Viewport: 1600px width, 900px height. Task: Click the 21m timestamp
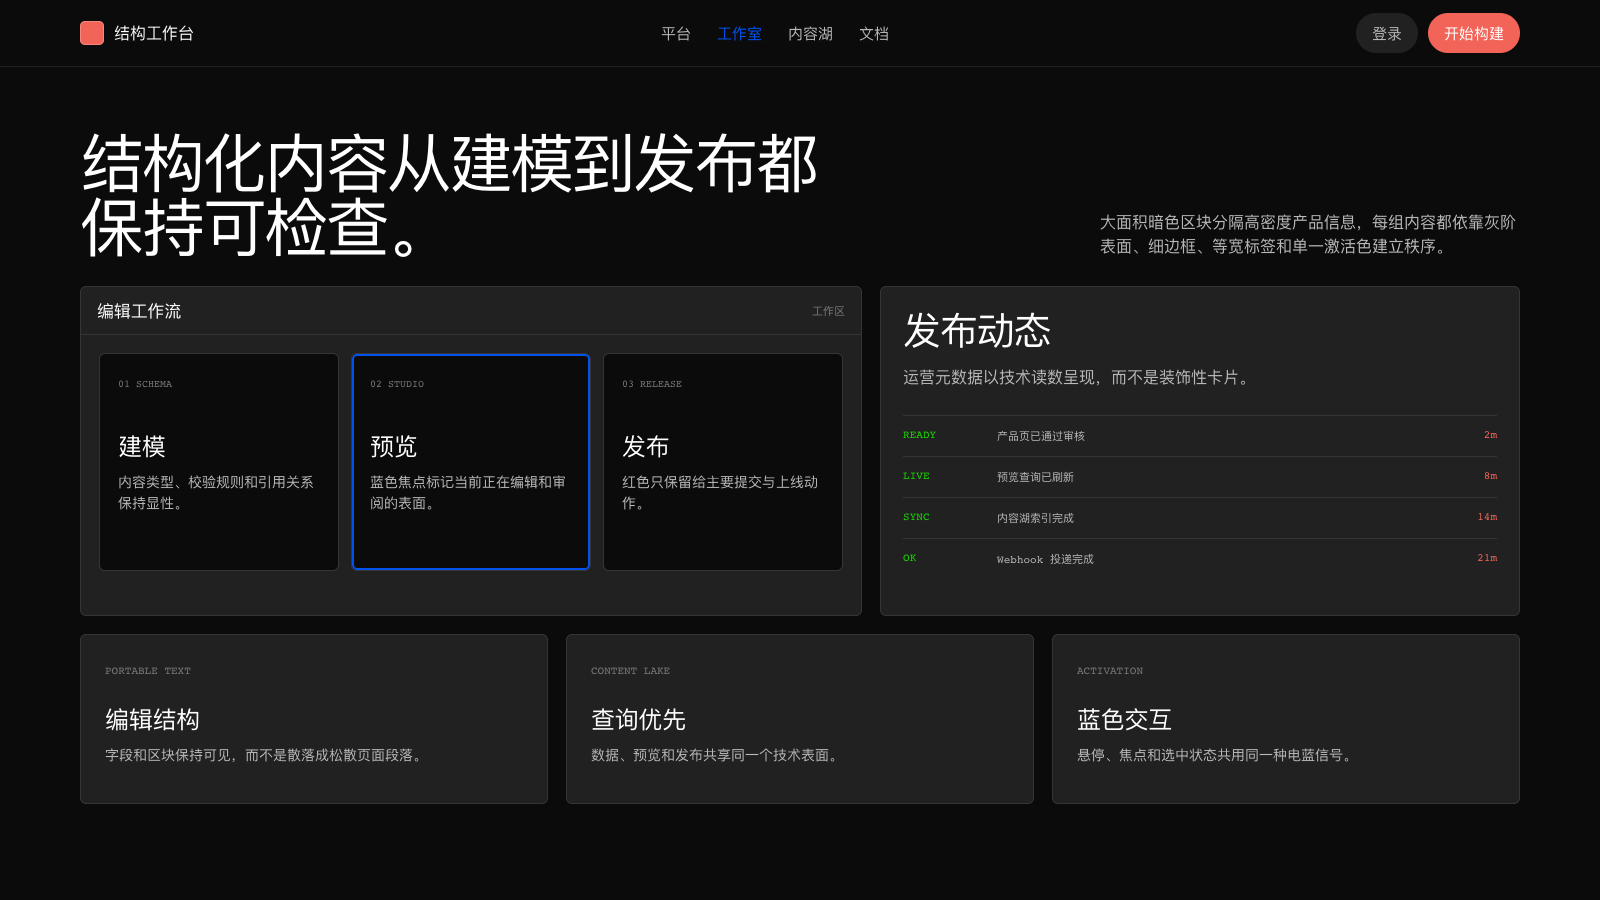pyautogui.click(x=1487, y=558)
